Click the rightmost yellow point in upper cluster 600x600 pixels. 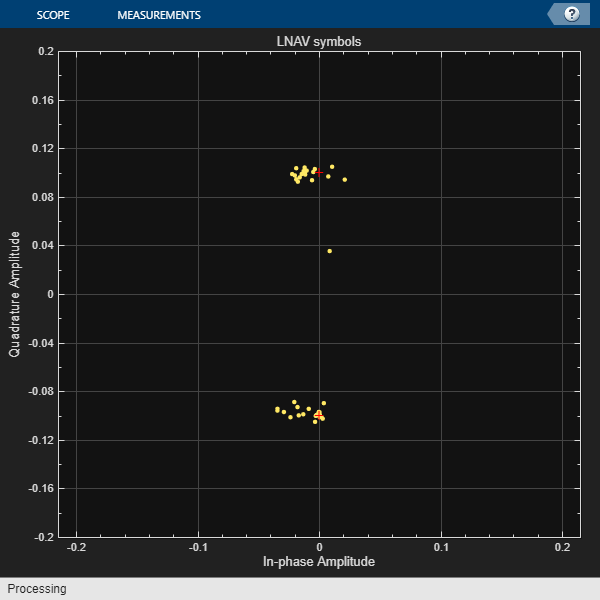click(345, 180)
